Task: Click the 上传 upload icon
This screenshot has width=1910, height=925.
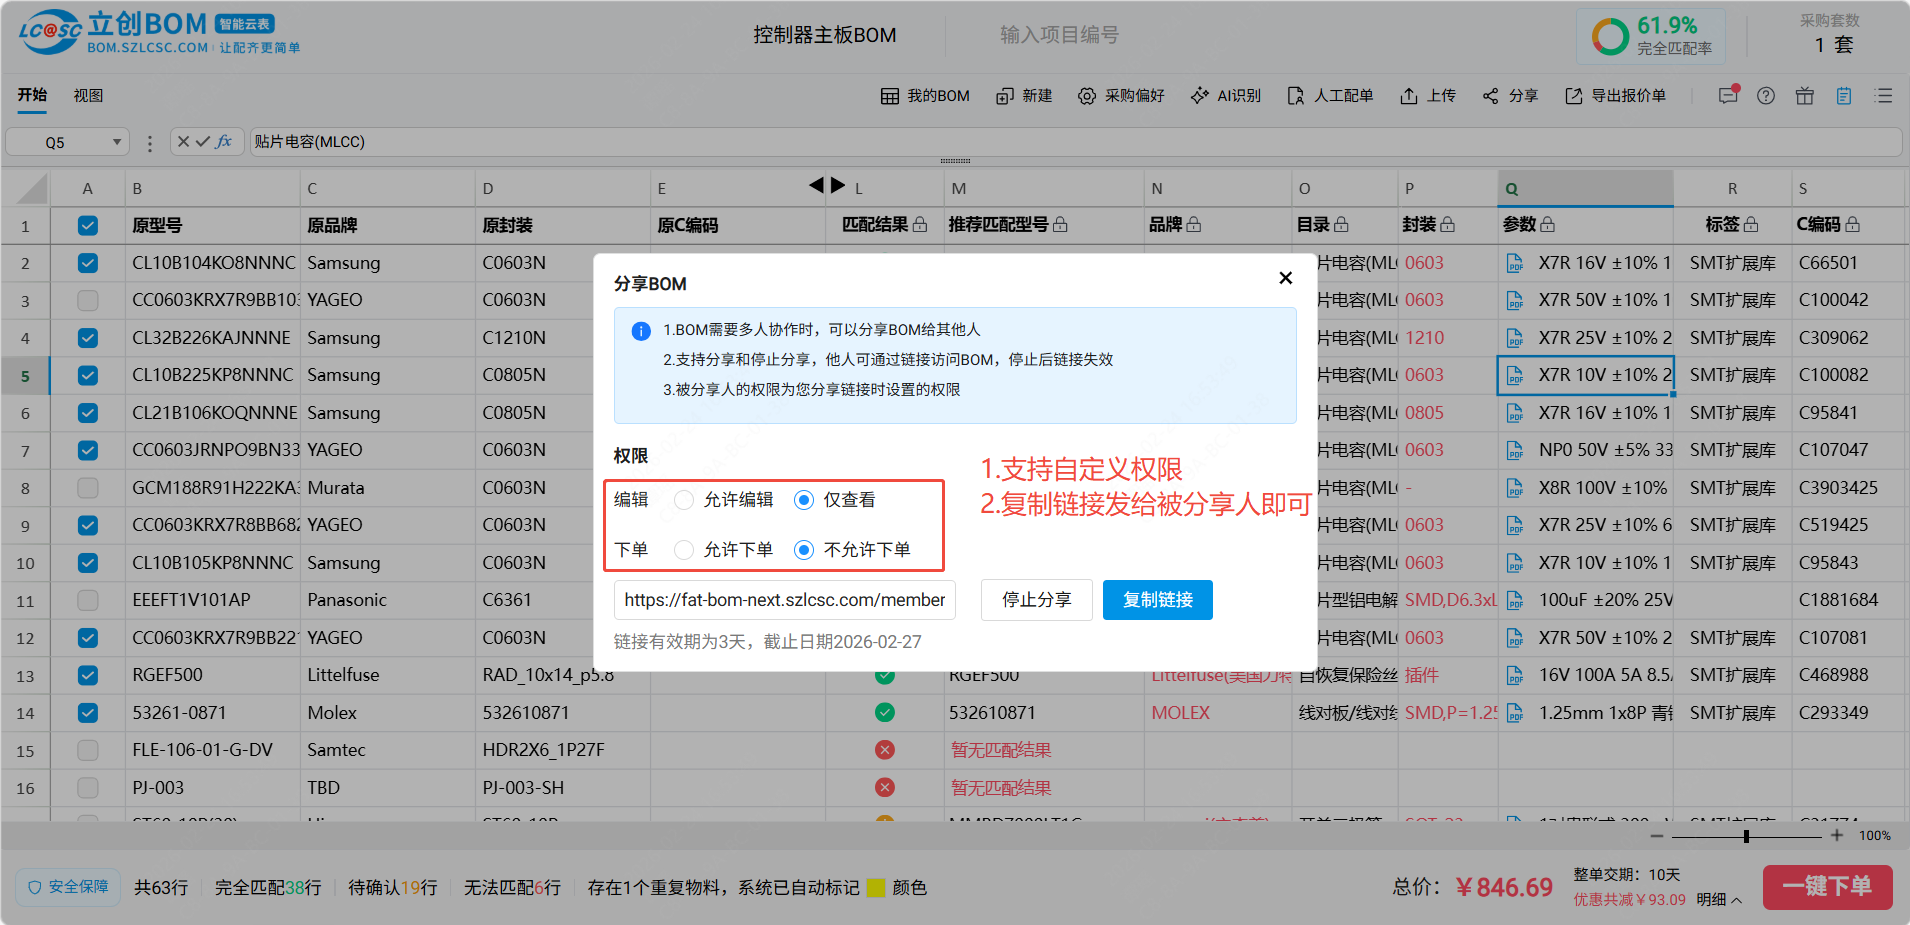Action: (x=1408, y=96)
